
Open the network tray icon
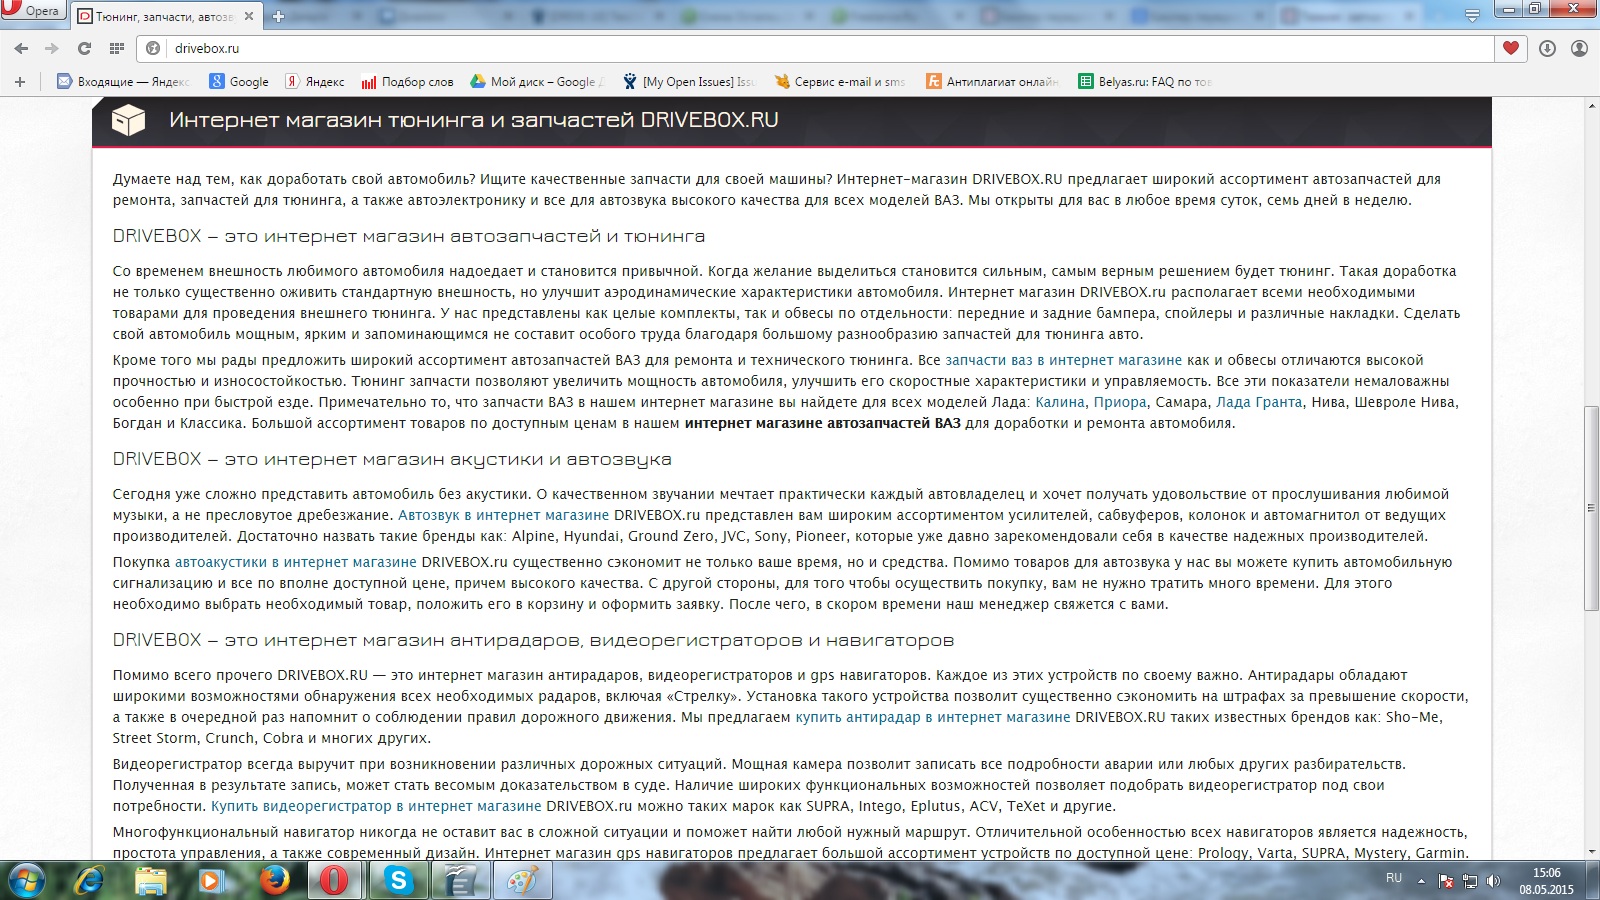1470,881
